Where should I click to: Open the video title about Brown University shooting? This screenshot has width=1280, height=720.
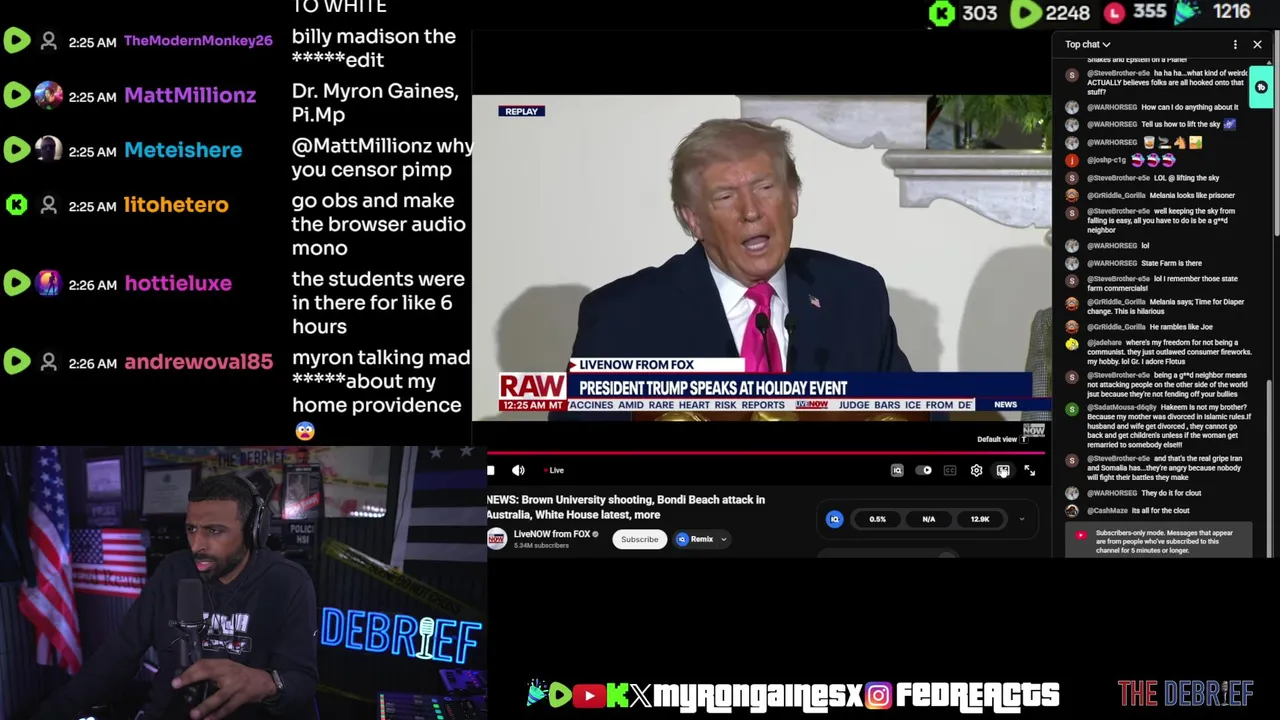coord(626,507)
